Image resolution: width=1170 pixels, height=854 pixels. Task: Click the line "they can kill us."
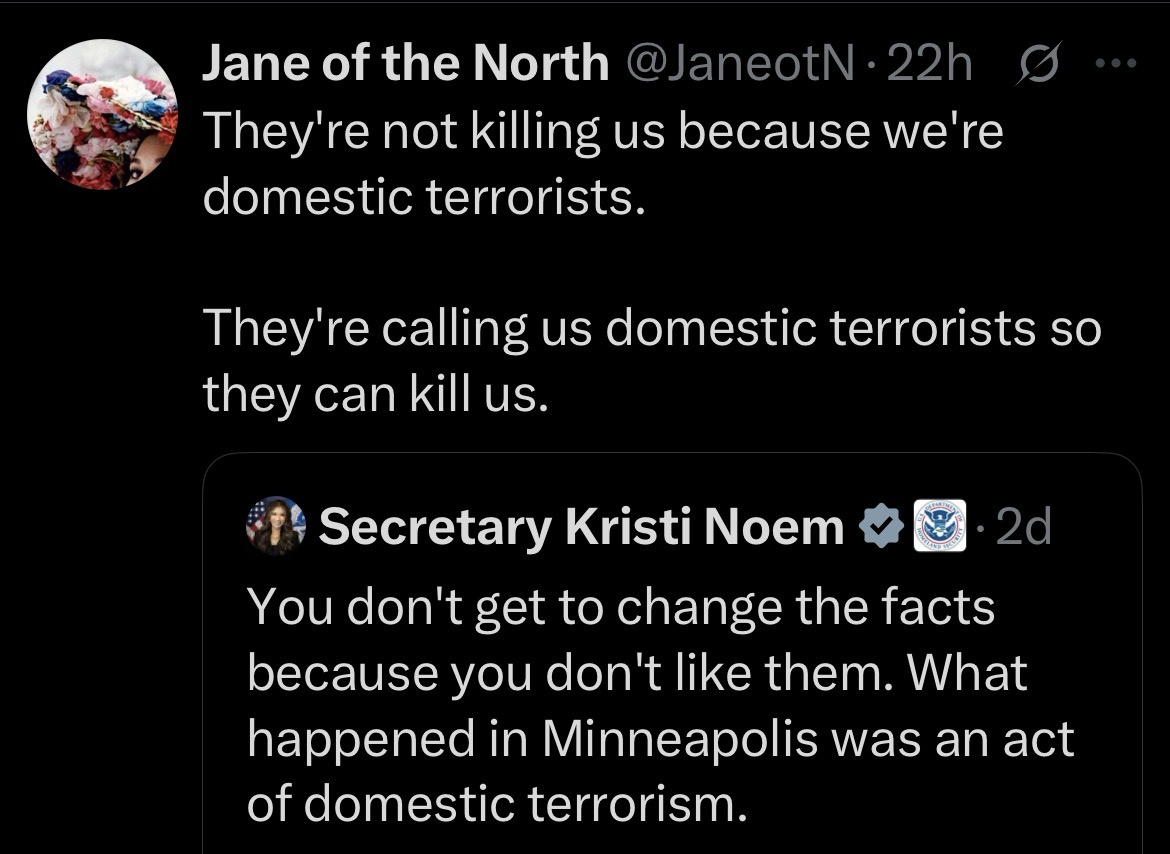pos(376,396)
